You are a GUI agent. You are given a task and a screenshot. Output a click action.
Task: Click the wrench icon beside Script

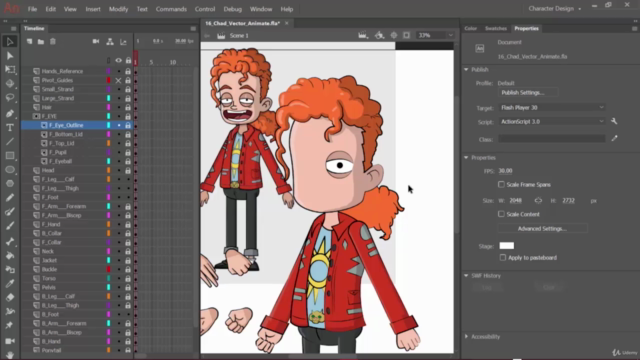click(614, 121)
